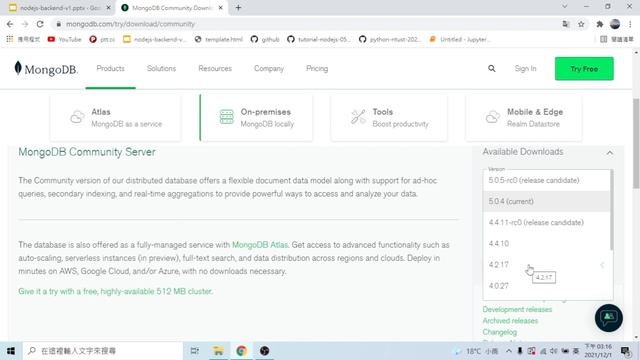Open the extensions puzzle icon

[x=599, y=24]
